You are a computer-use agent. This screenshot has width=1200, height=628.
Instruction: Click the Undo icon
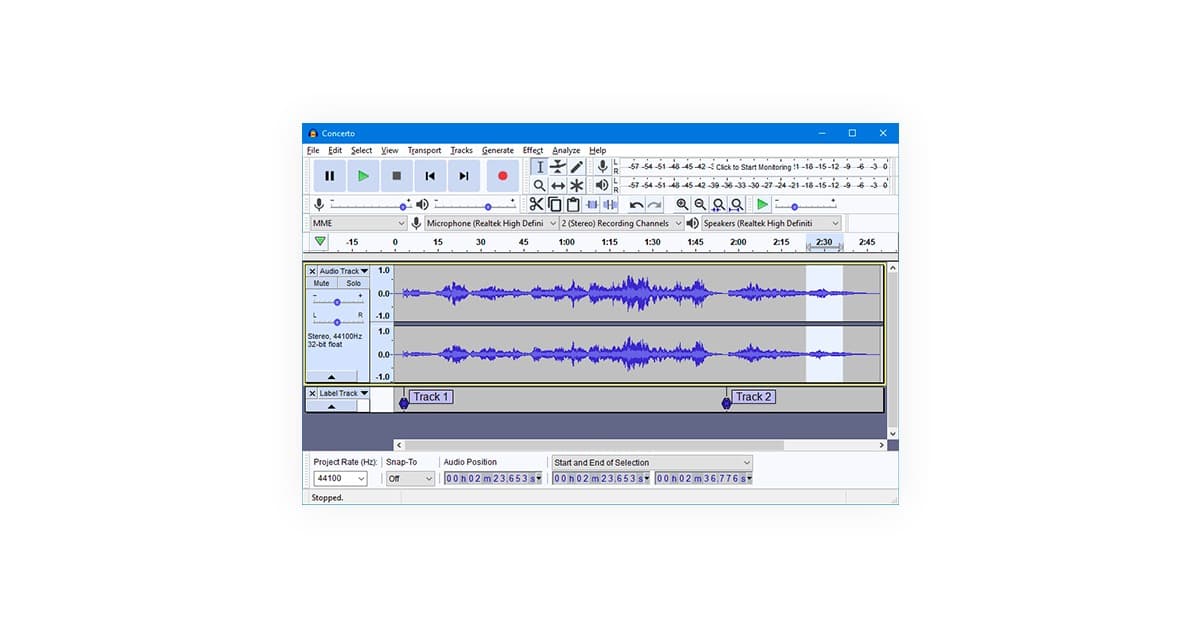(x=637, y=204)
